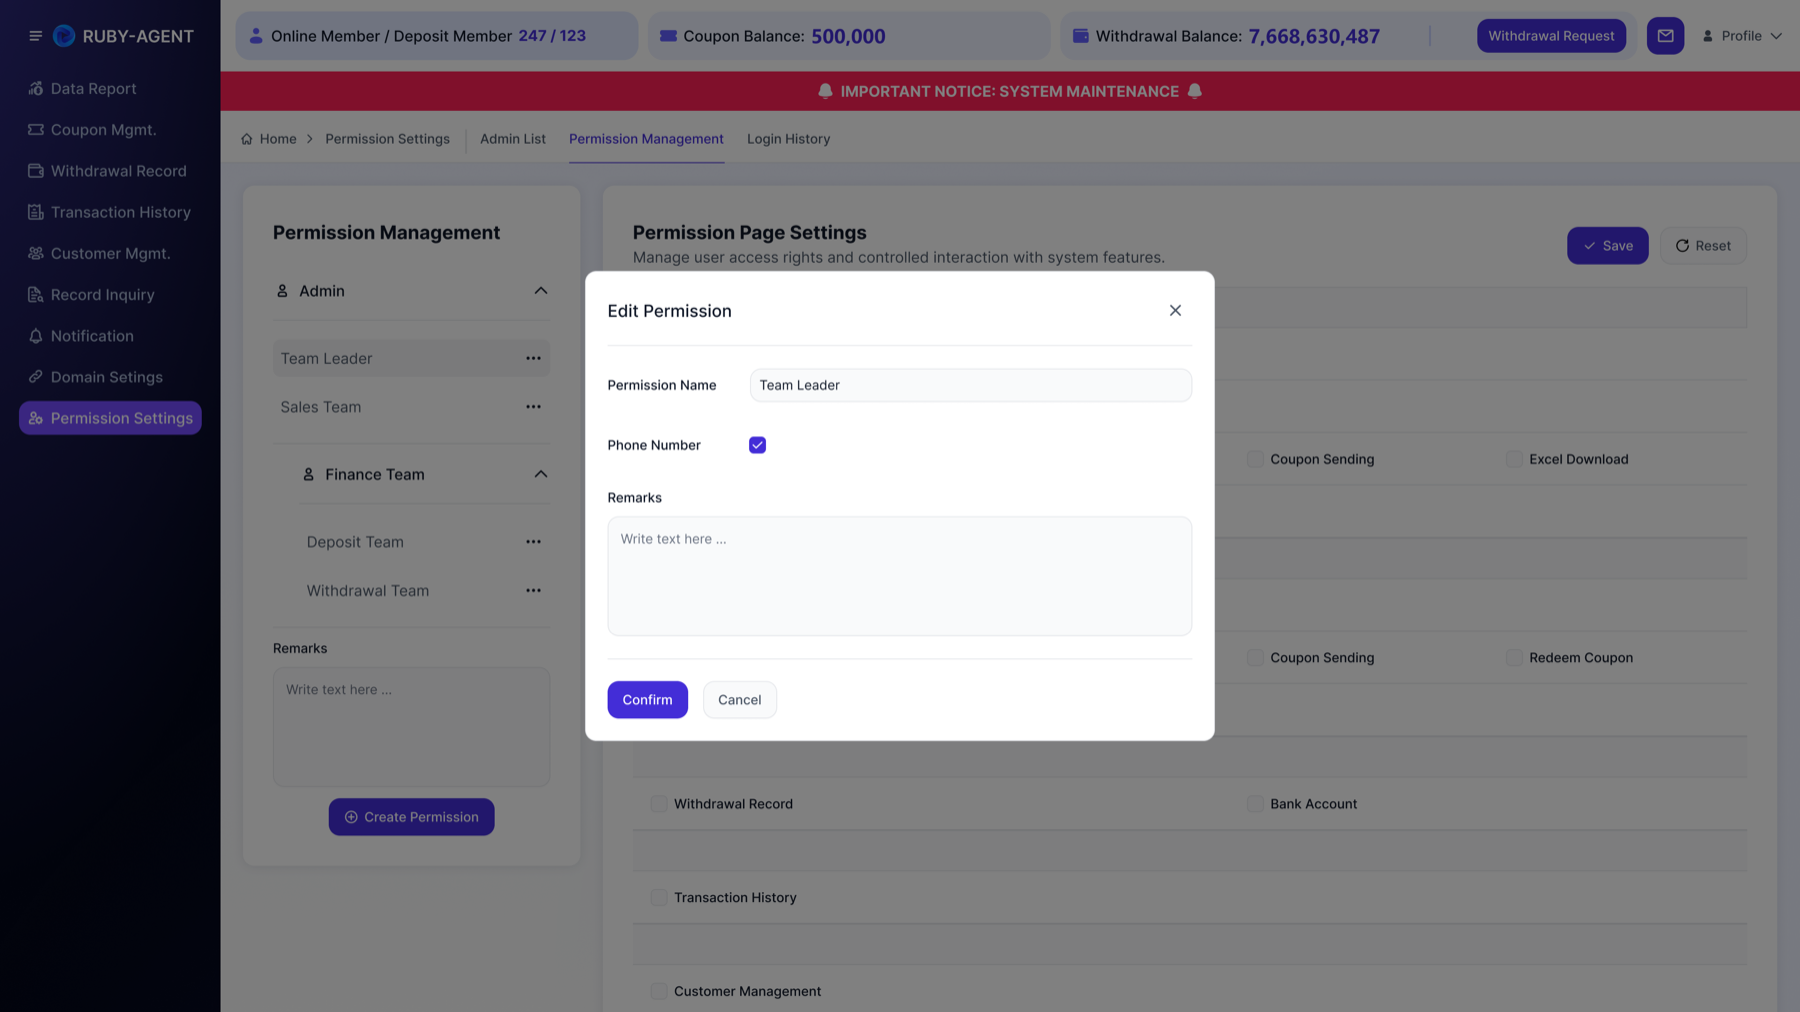Close the Edit Permission dialog with X
This screenshot has height=1012, width=1800.
(1175, 311)
